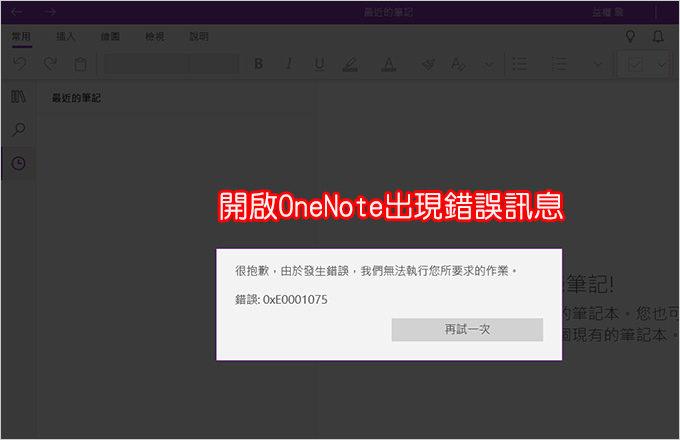Open the font name box
This screenshot has width=680, height=440.
(146, 64)
